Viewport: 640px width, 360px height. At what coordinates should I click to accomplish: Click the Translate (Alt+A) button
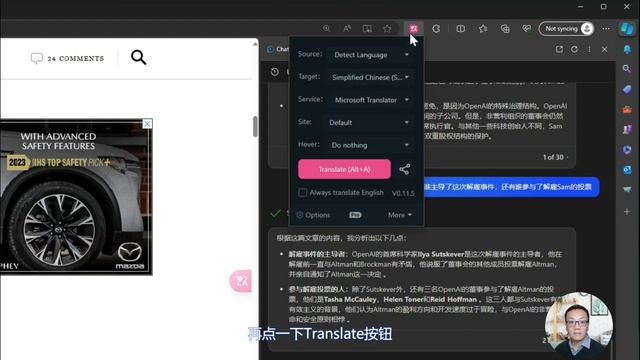pyautogui.click(x=344, y=169)
